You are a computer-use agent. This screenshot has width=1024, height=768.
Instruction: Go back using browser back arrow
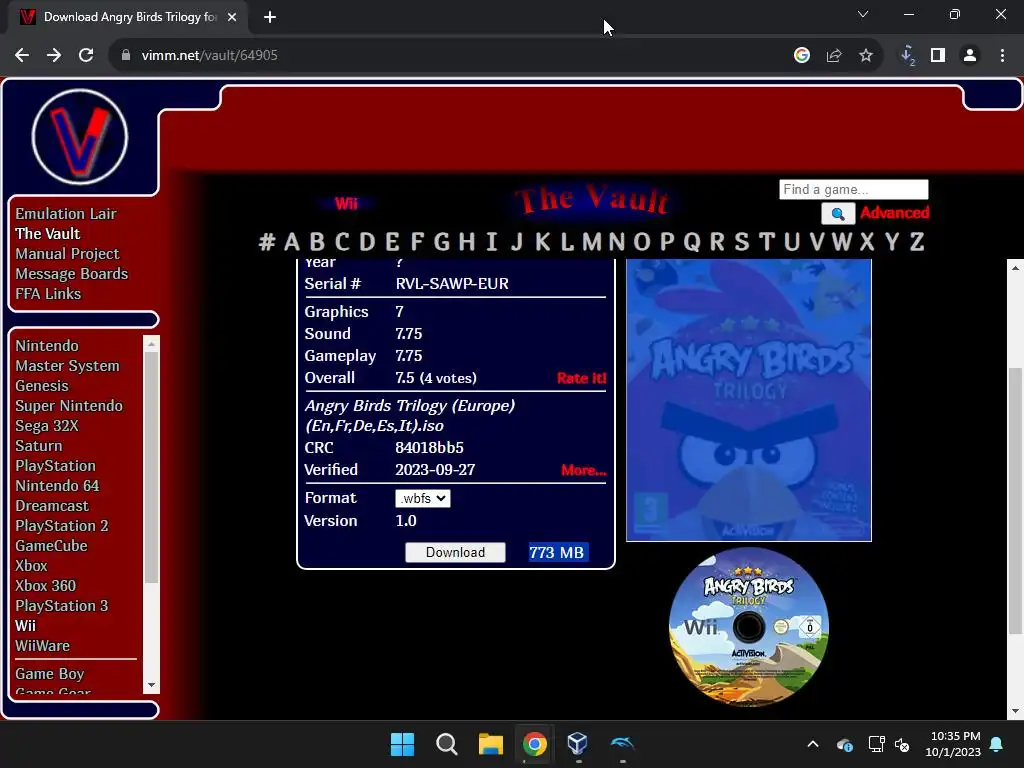point(22,56)
